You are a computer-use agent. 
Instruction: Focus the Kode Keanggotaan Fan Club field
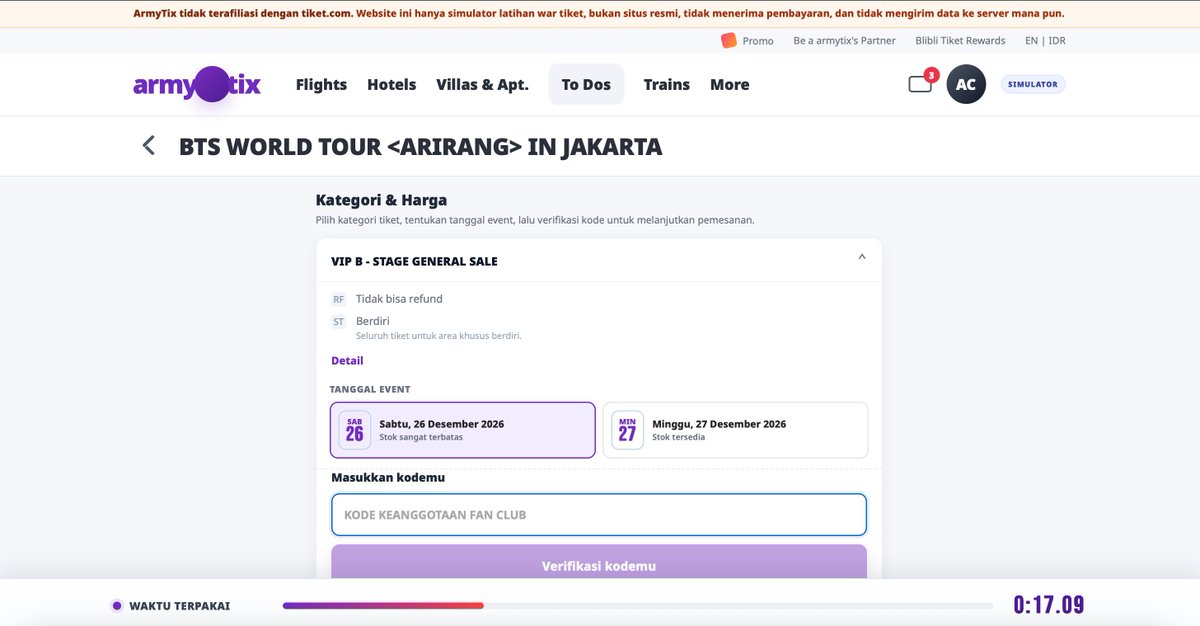599,515
